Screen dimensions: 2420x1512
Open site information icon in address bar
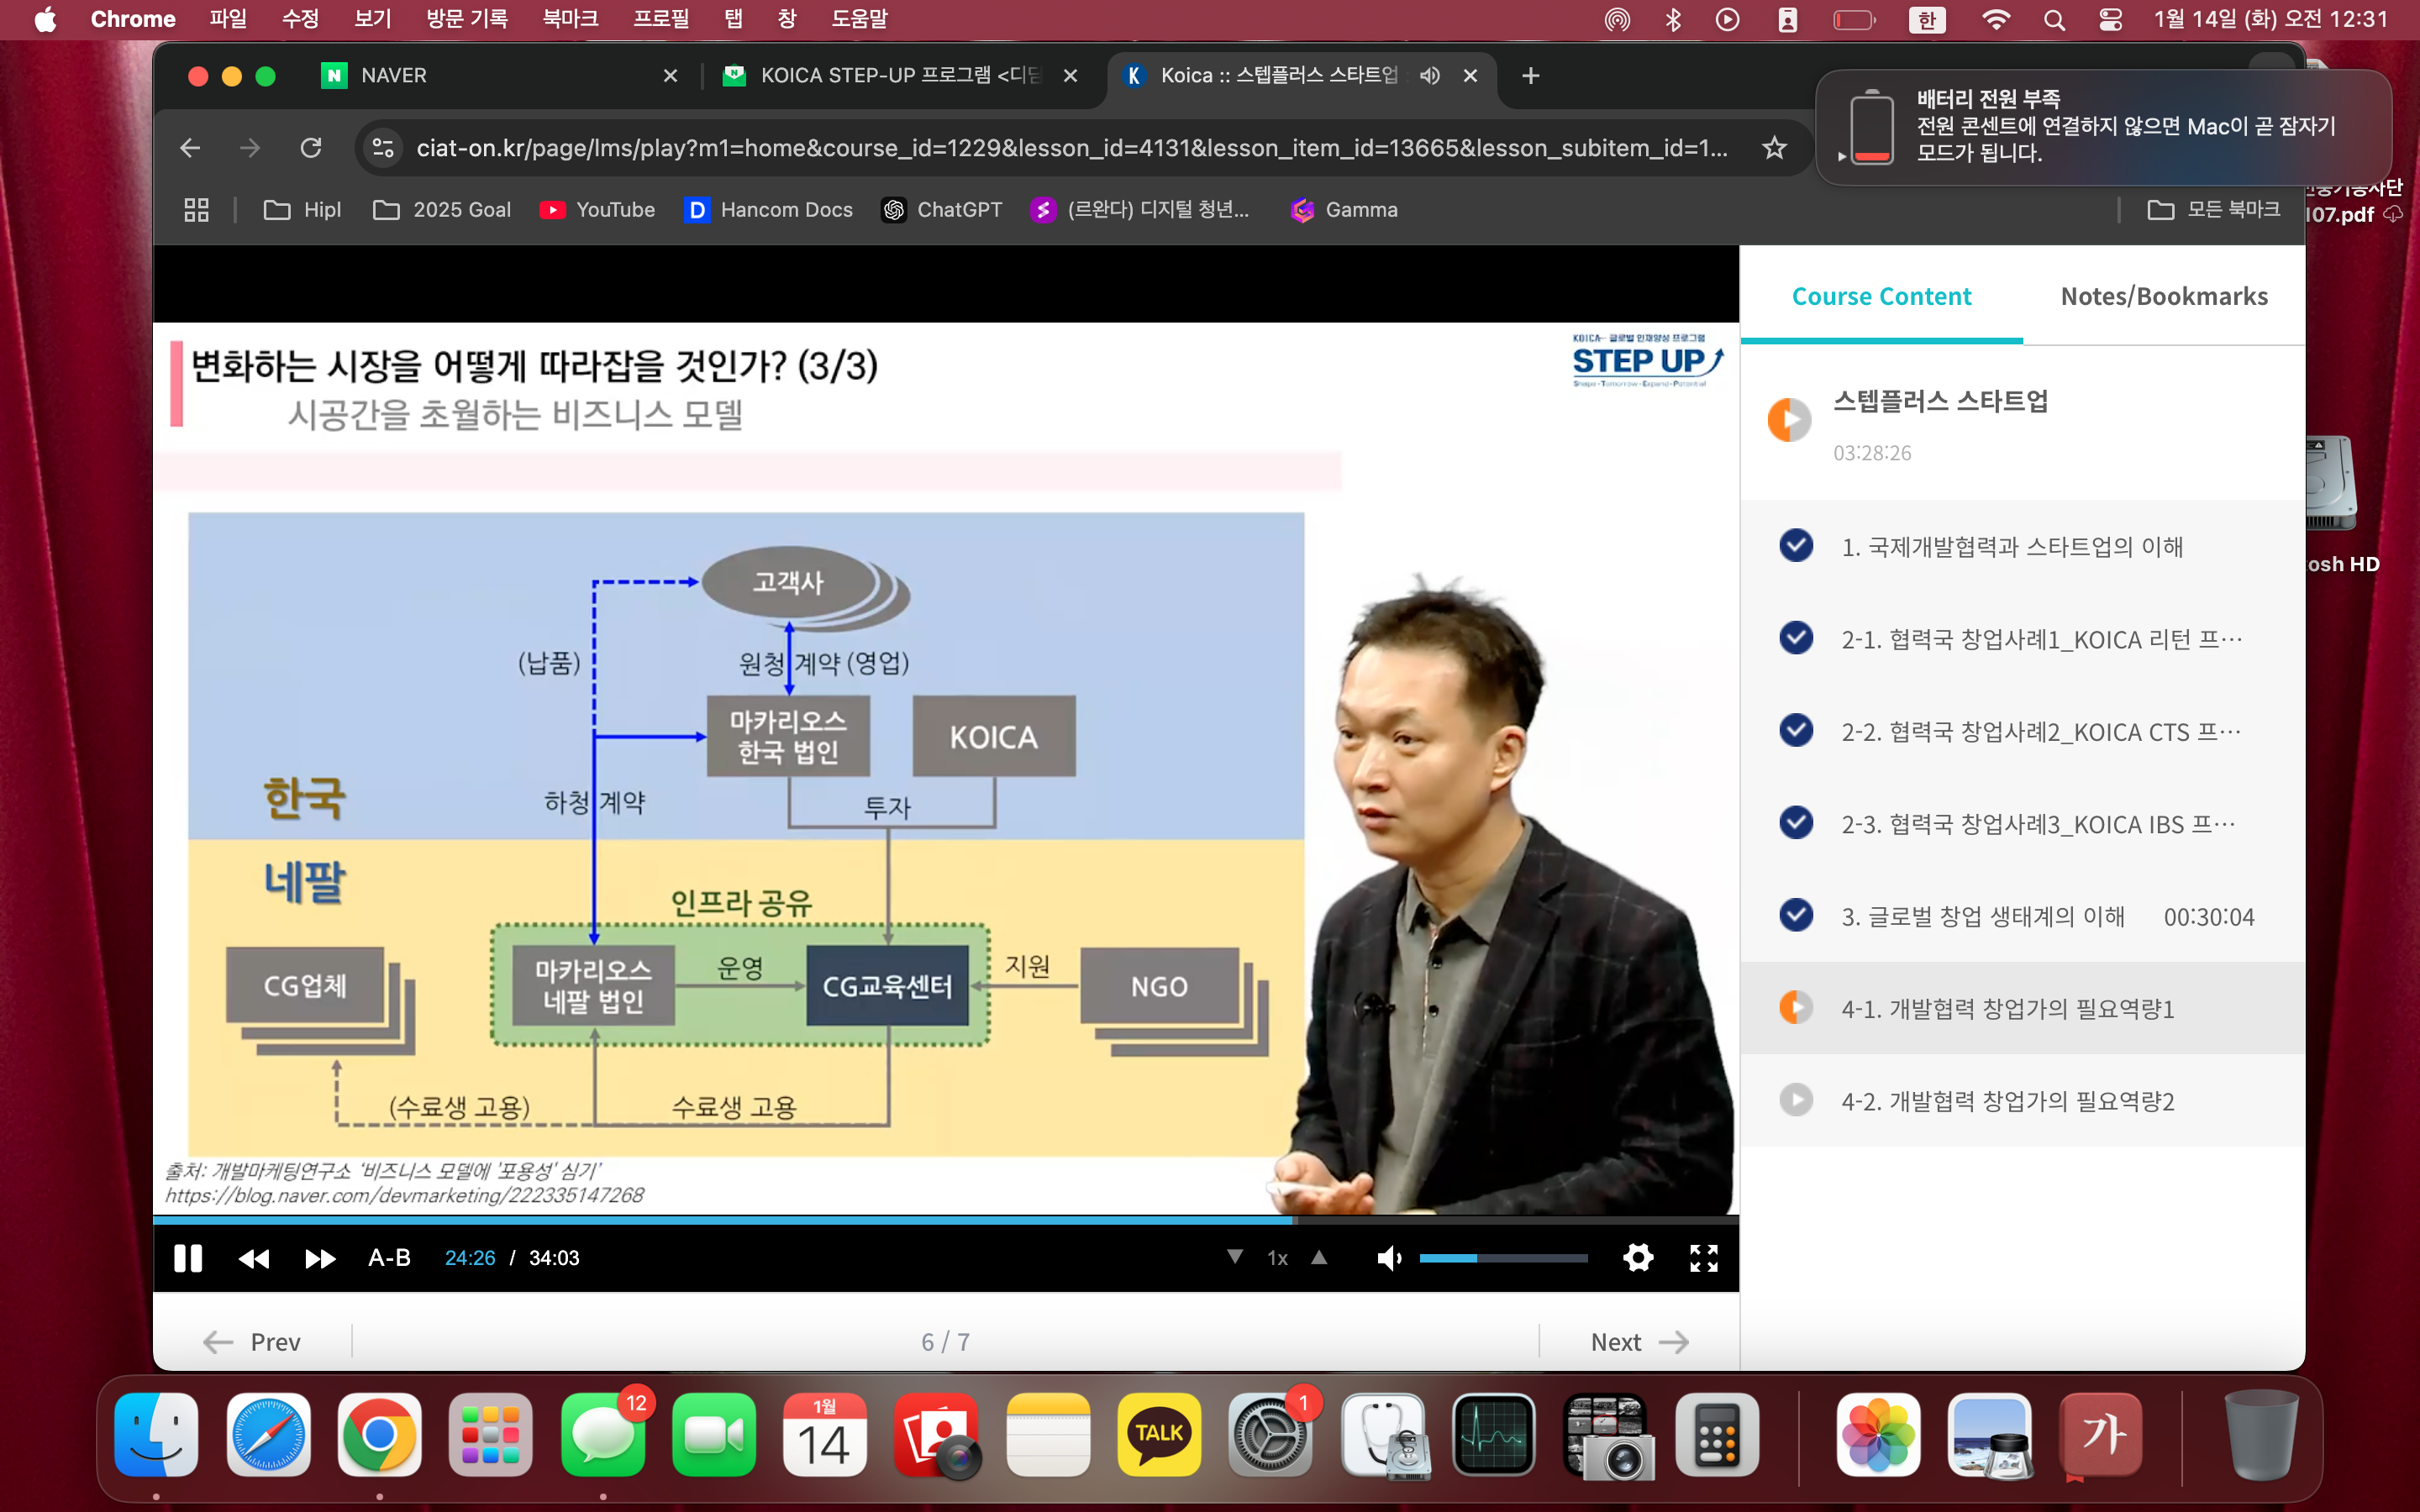click(x=383, y=148)
